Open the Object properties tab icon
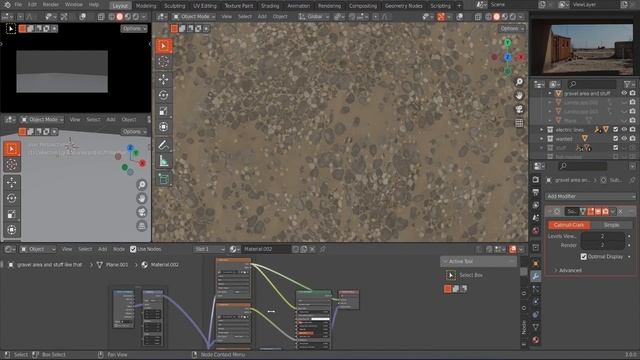 click(x=536, y=264)
